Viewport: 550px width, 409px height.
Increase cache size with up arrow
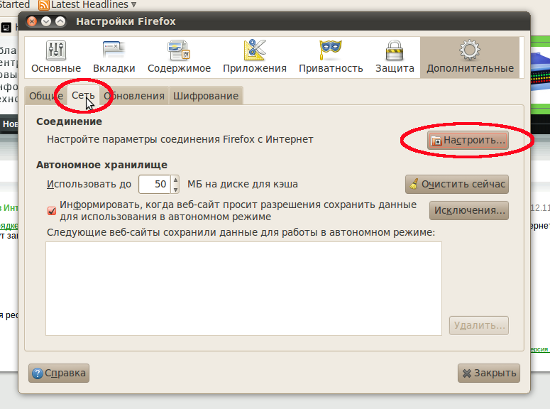click(175, 180)
